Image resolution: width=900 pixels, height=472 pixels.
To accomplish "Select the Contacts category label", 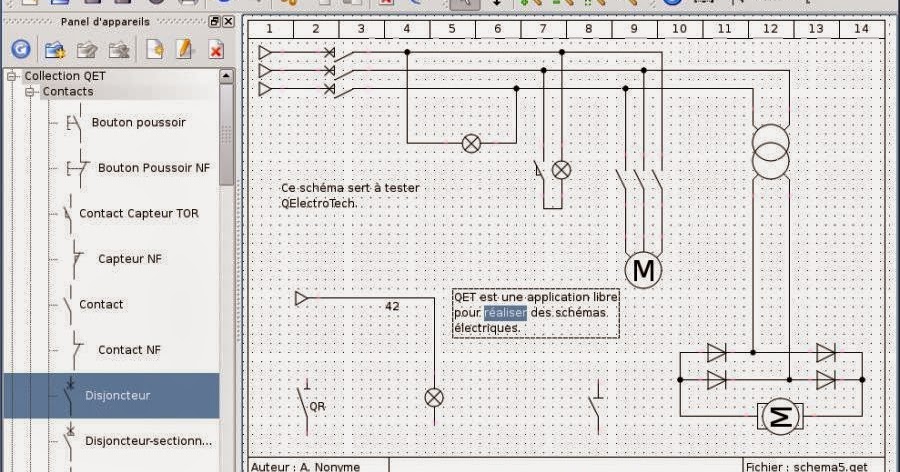I will pyautogui.click(x=68, y=91).
